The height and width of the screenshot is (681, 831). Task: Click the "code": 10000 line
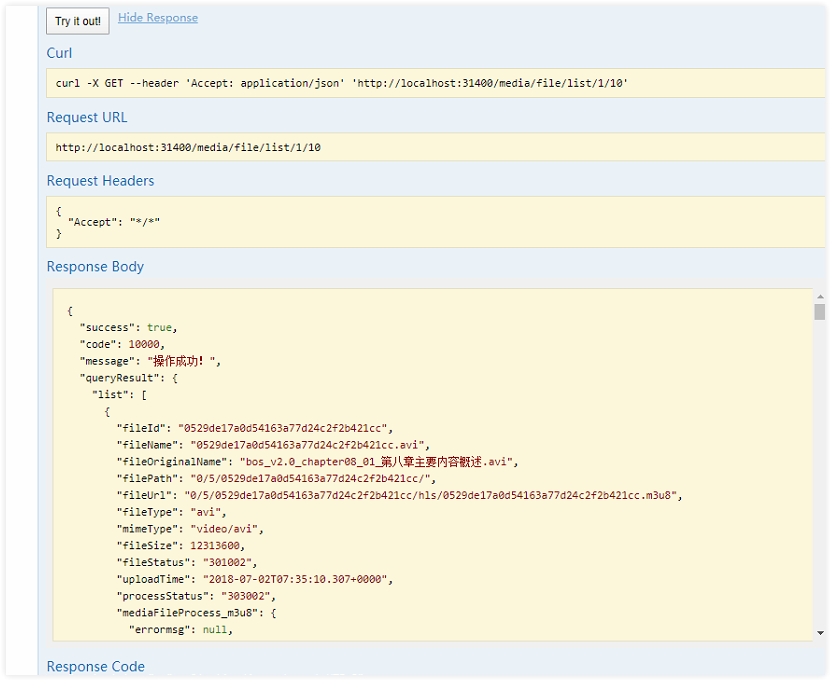click(x=122, y=344)
